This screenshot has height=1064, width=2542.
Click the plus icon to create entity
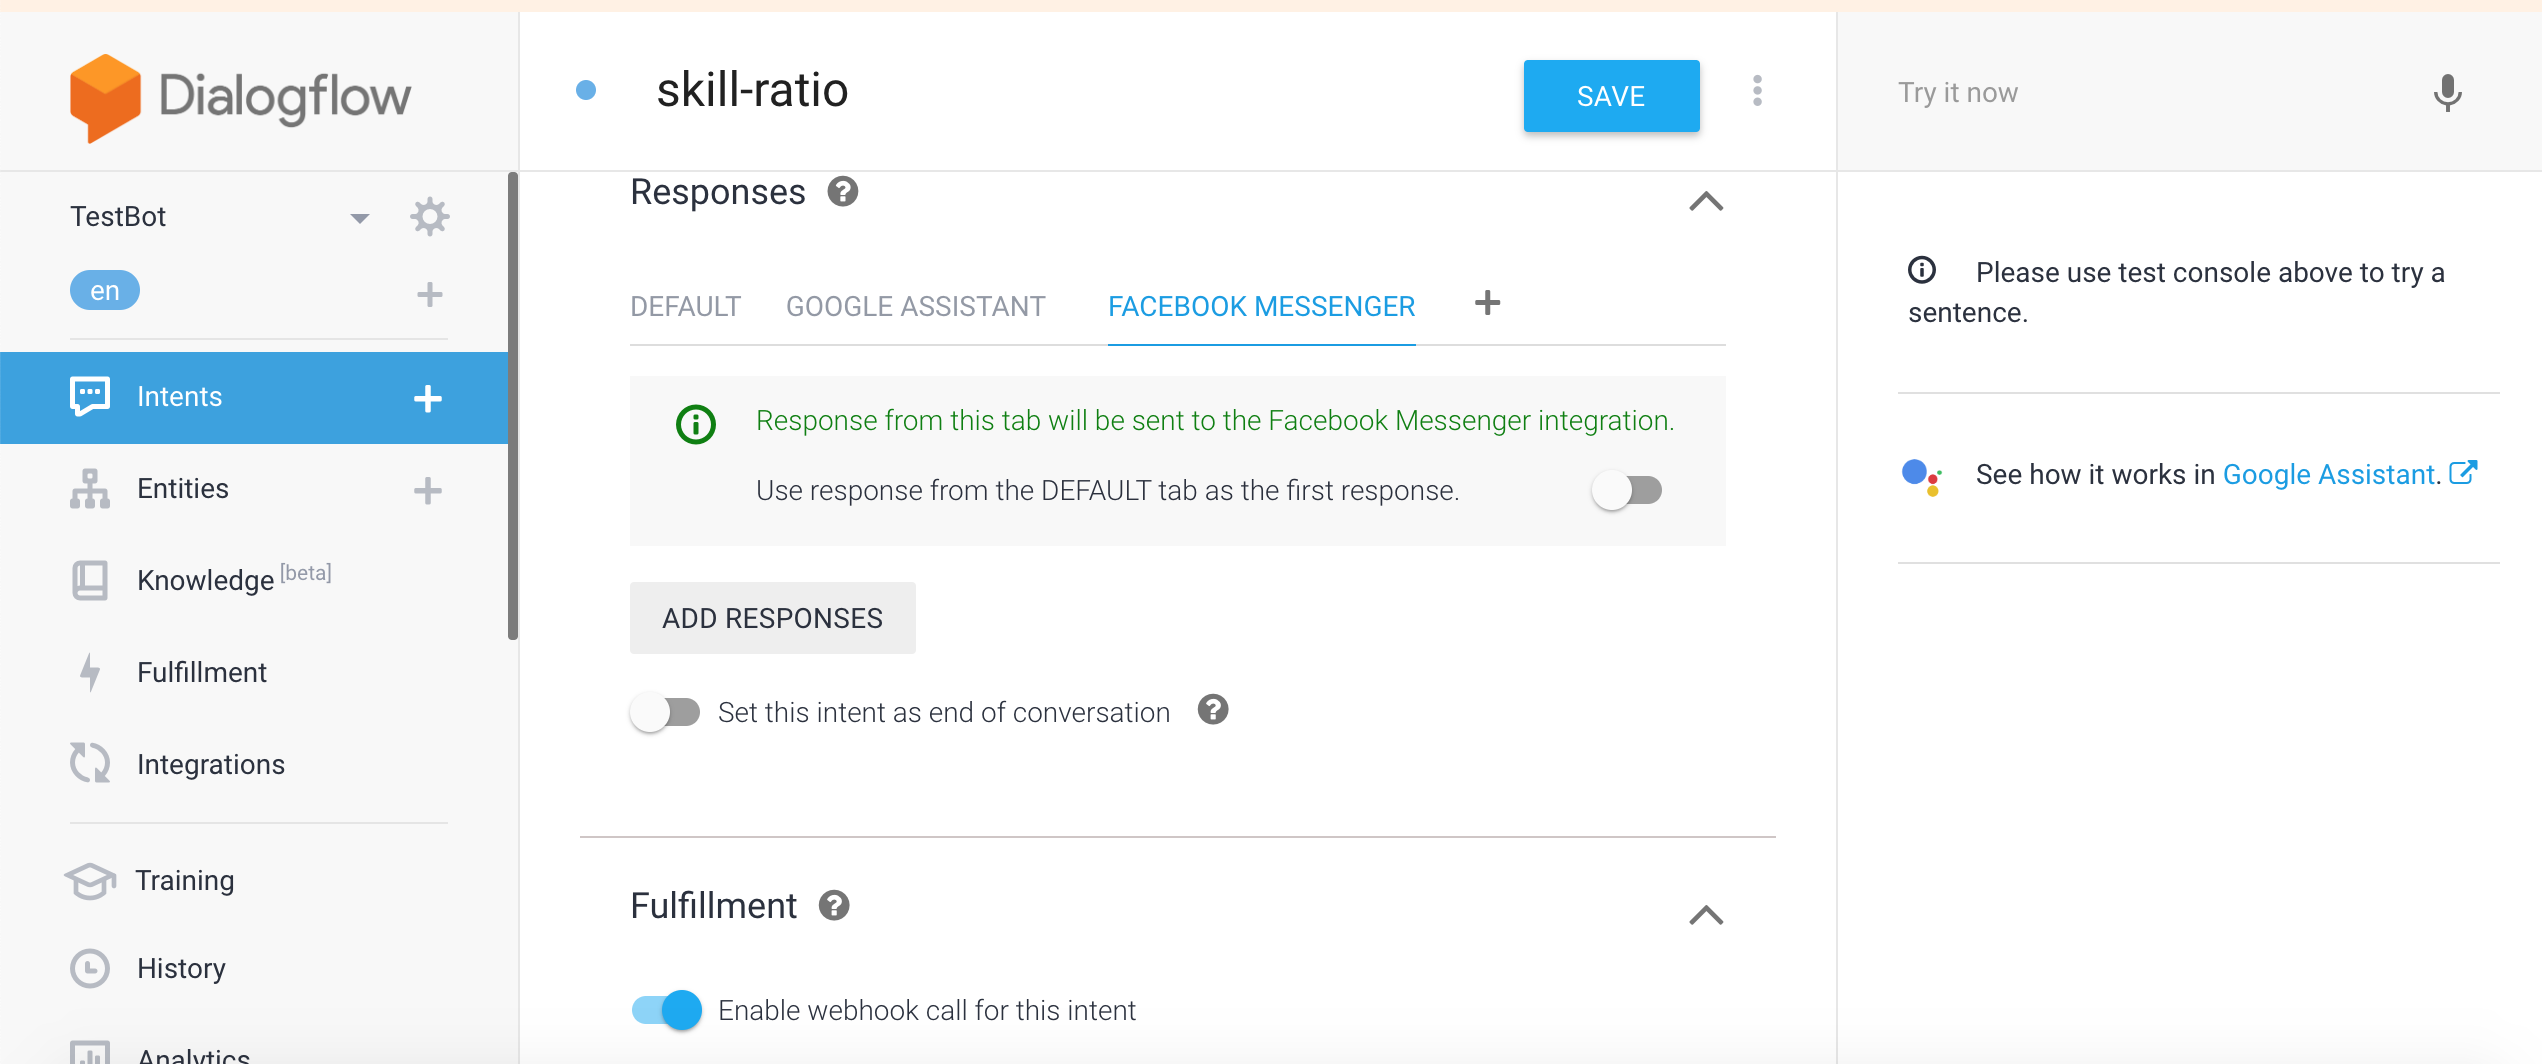[x=428, y=490]
